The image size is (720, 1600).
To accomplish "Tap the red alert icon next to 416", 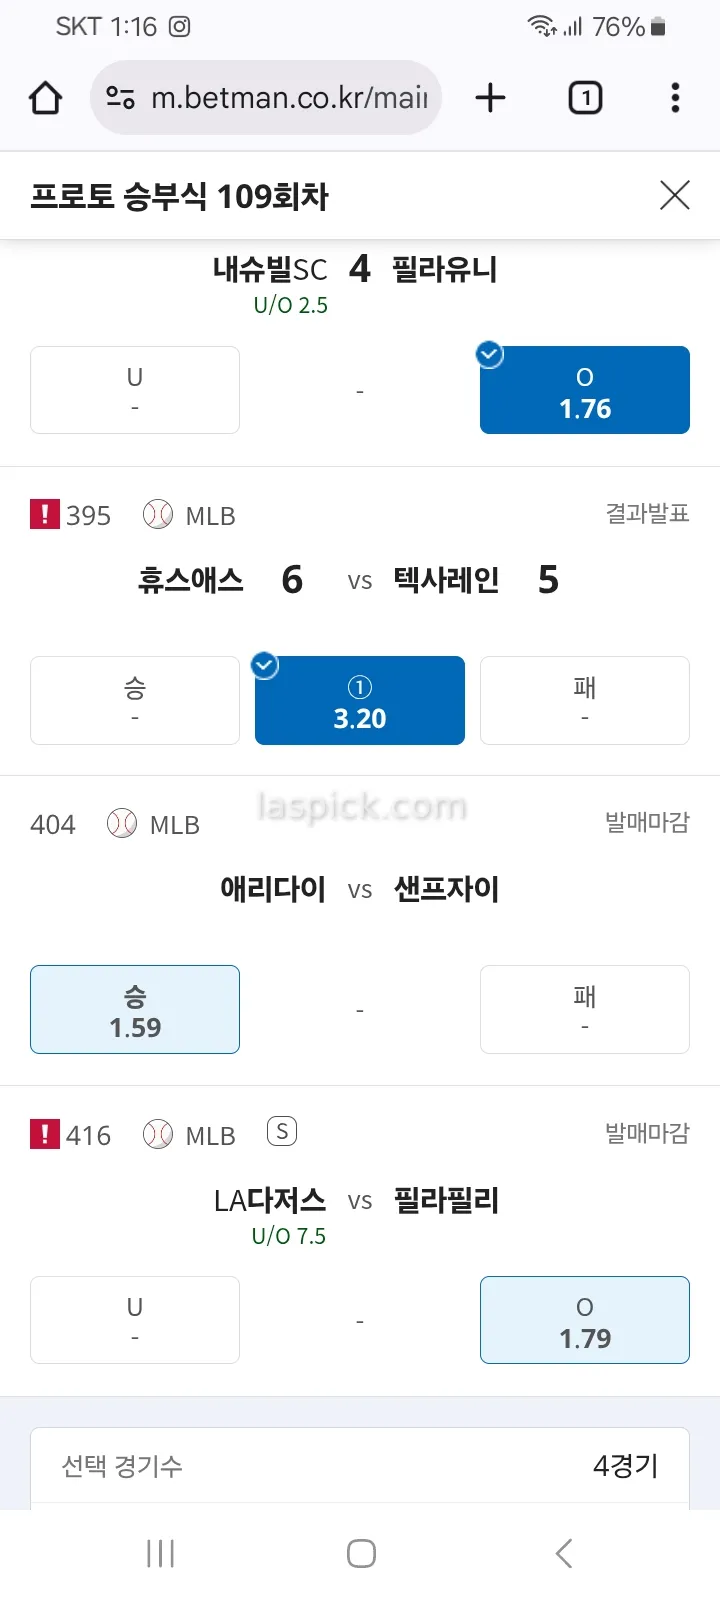I will pyautogui.click(x=45, y=1134).
